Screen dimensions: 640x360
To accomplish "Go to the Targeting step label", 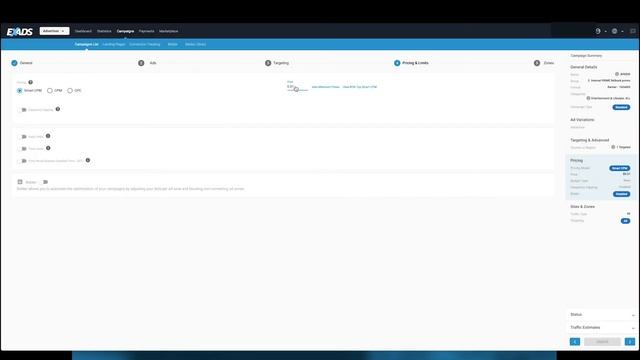I will point(281,63).
